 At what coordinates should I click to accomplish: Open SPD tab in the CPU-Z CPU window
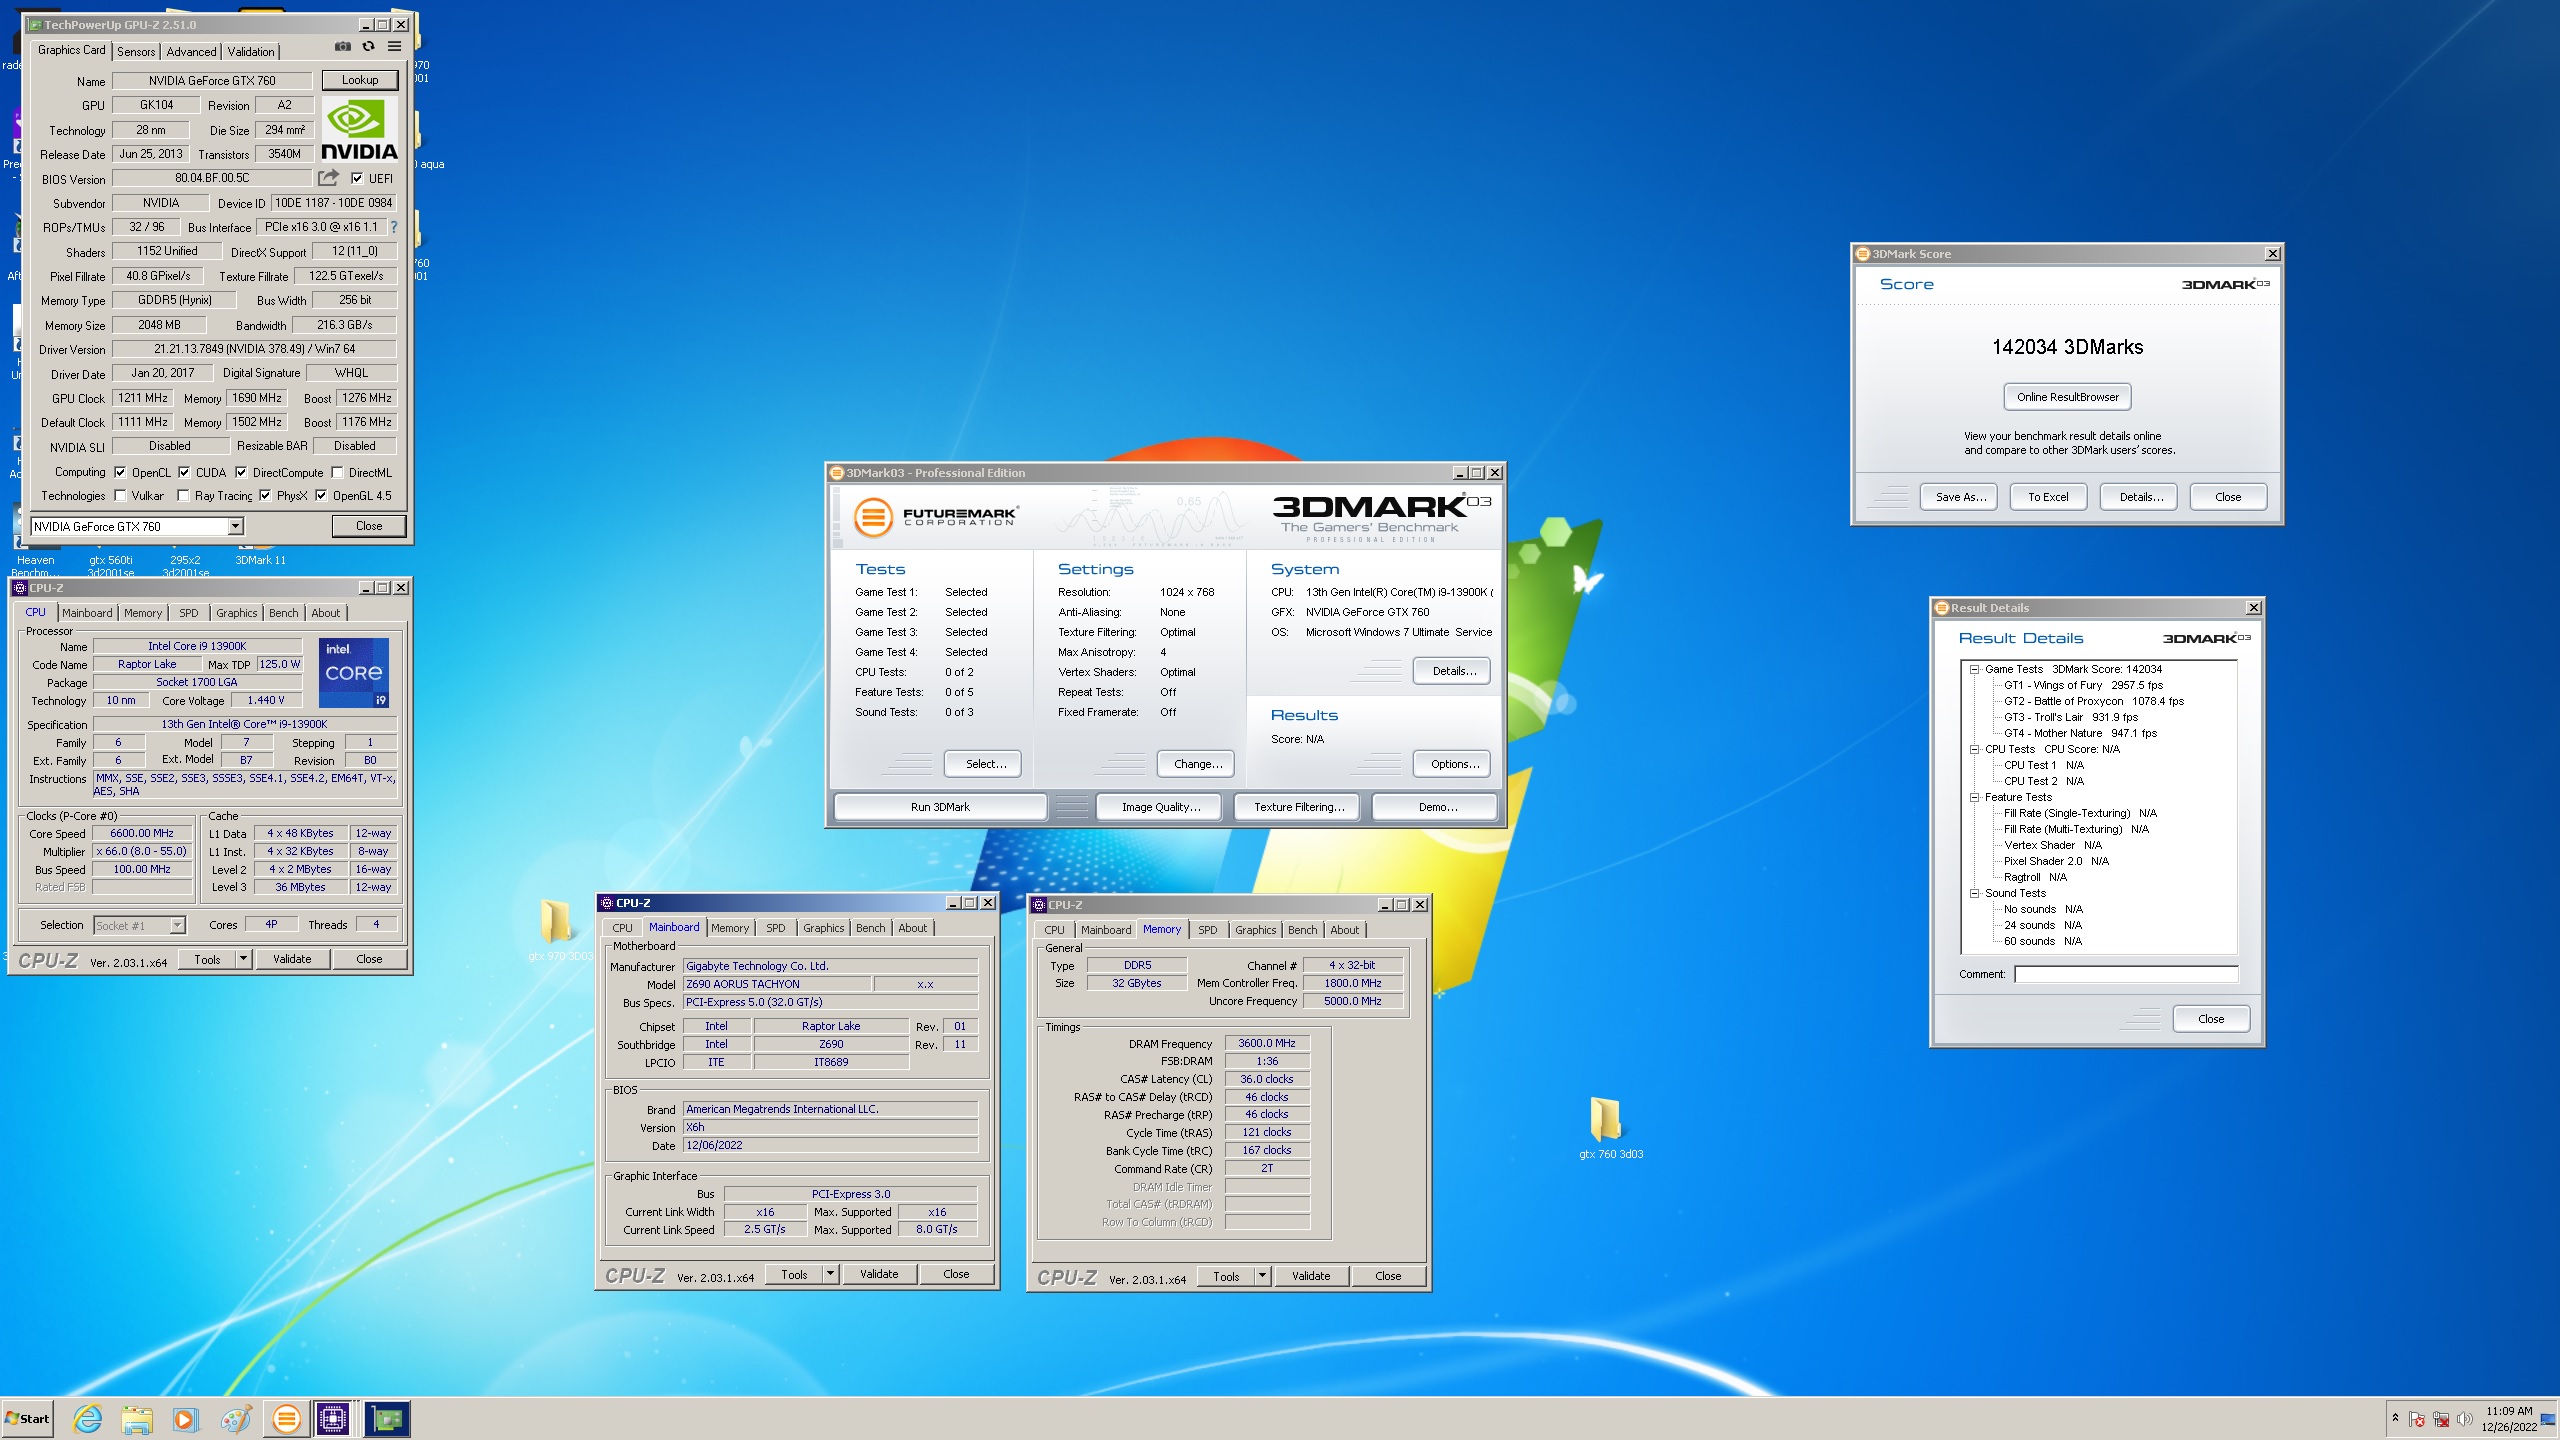tap(188, 613)
